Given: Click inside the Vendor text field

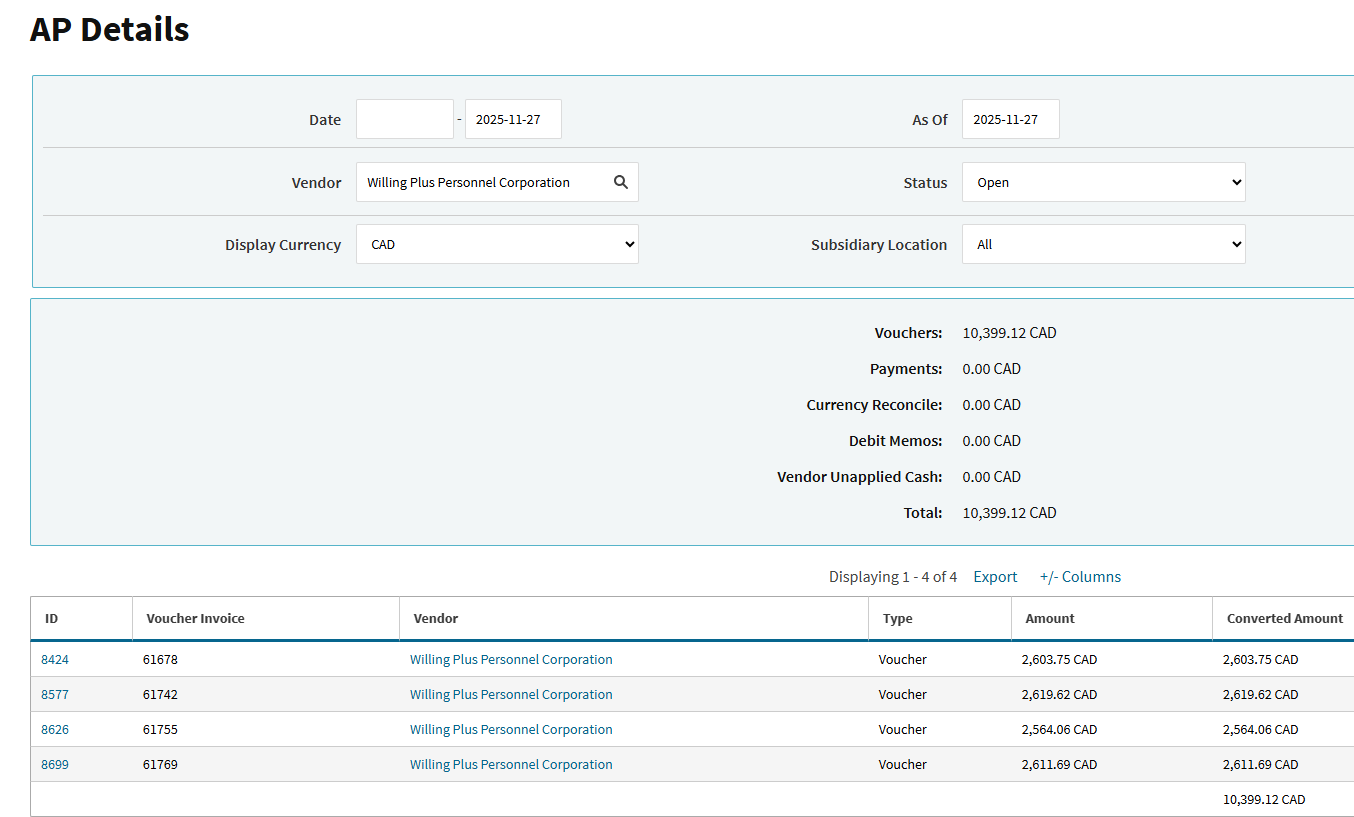Looking at the screenshot, I should coord(480,182).
